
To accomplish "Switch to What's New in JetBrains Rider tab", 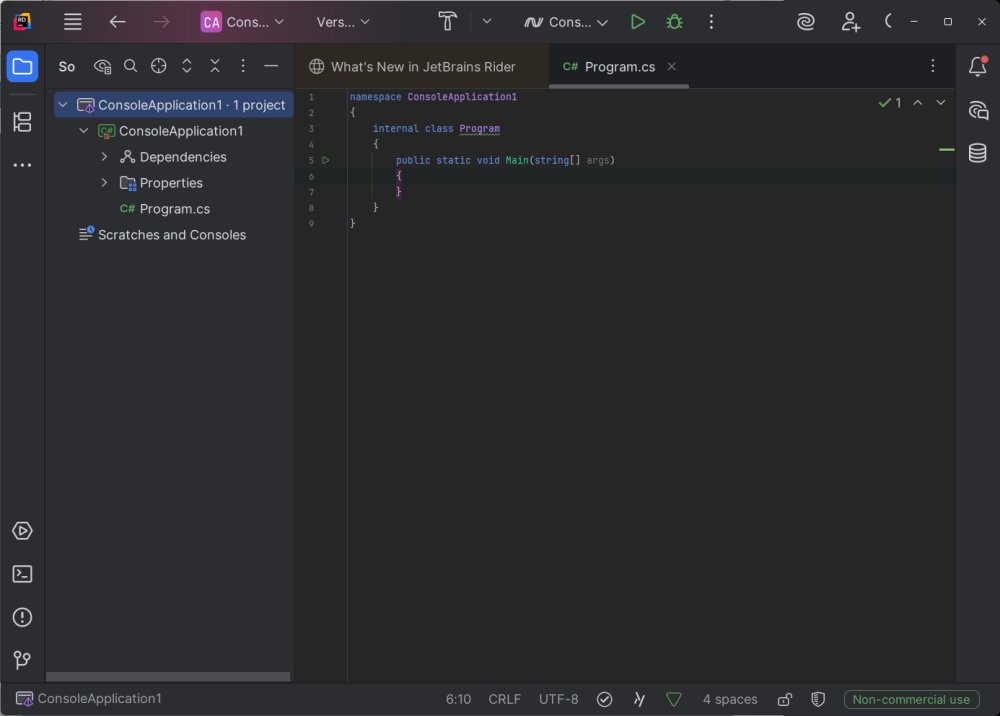I will click(x=422, y=67).
